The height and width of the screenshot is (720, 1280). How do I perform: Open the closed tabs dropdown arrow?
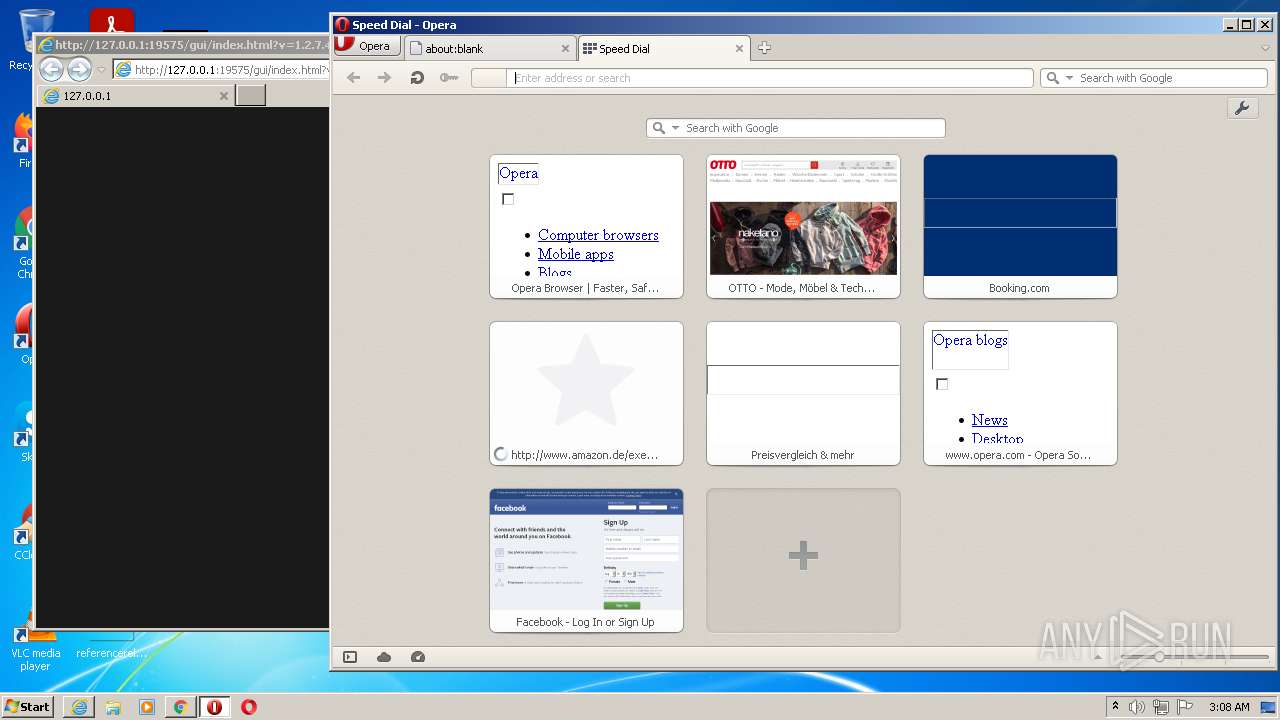1264,48
